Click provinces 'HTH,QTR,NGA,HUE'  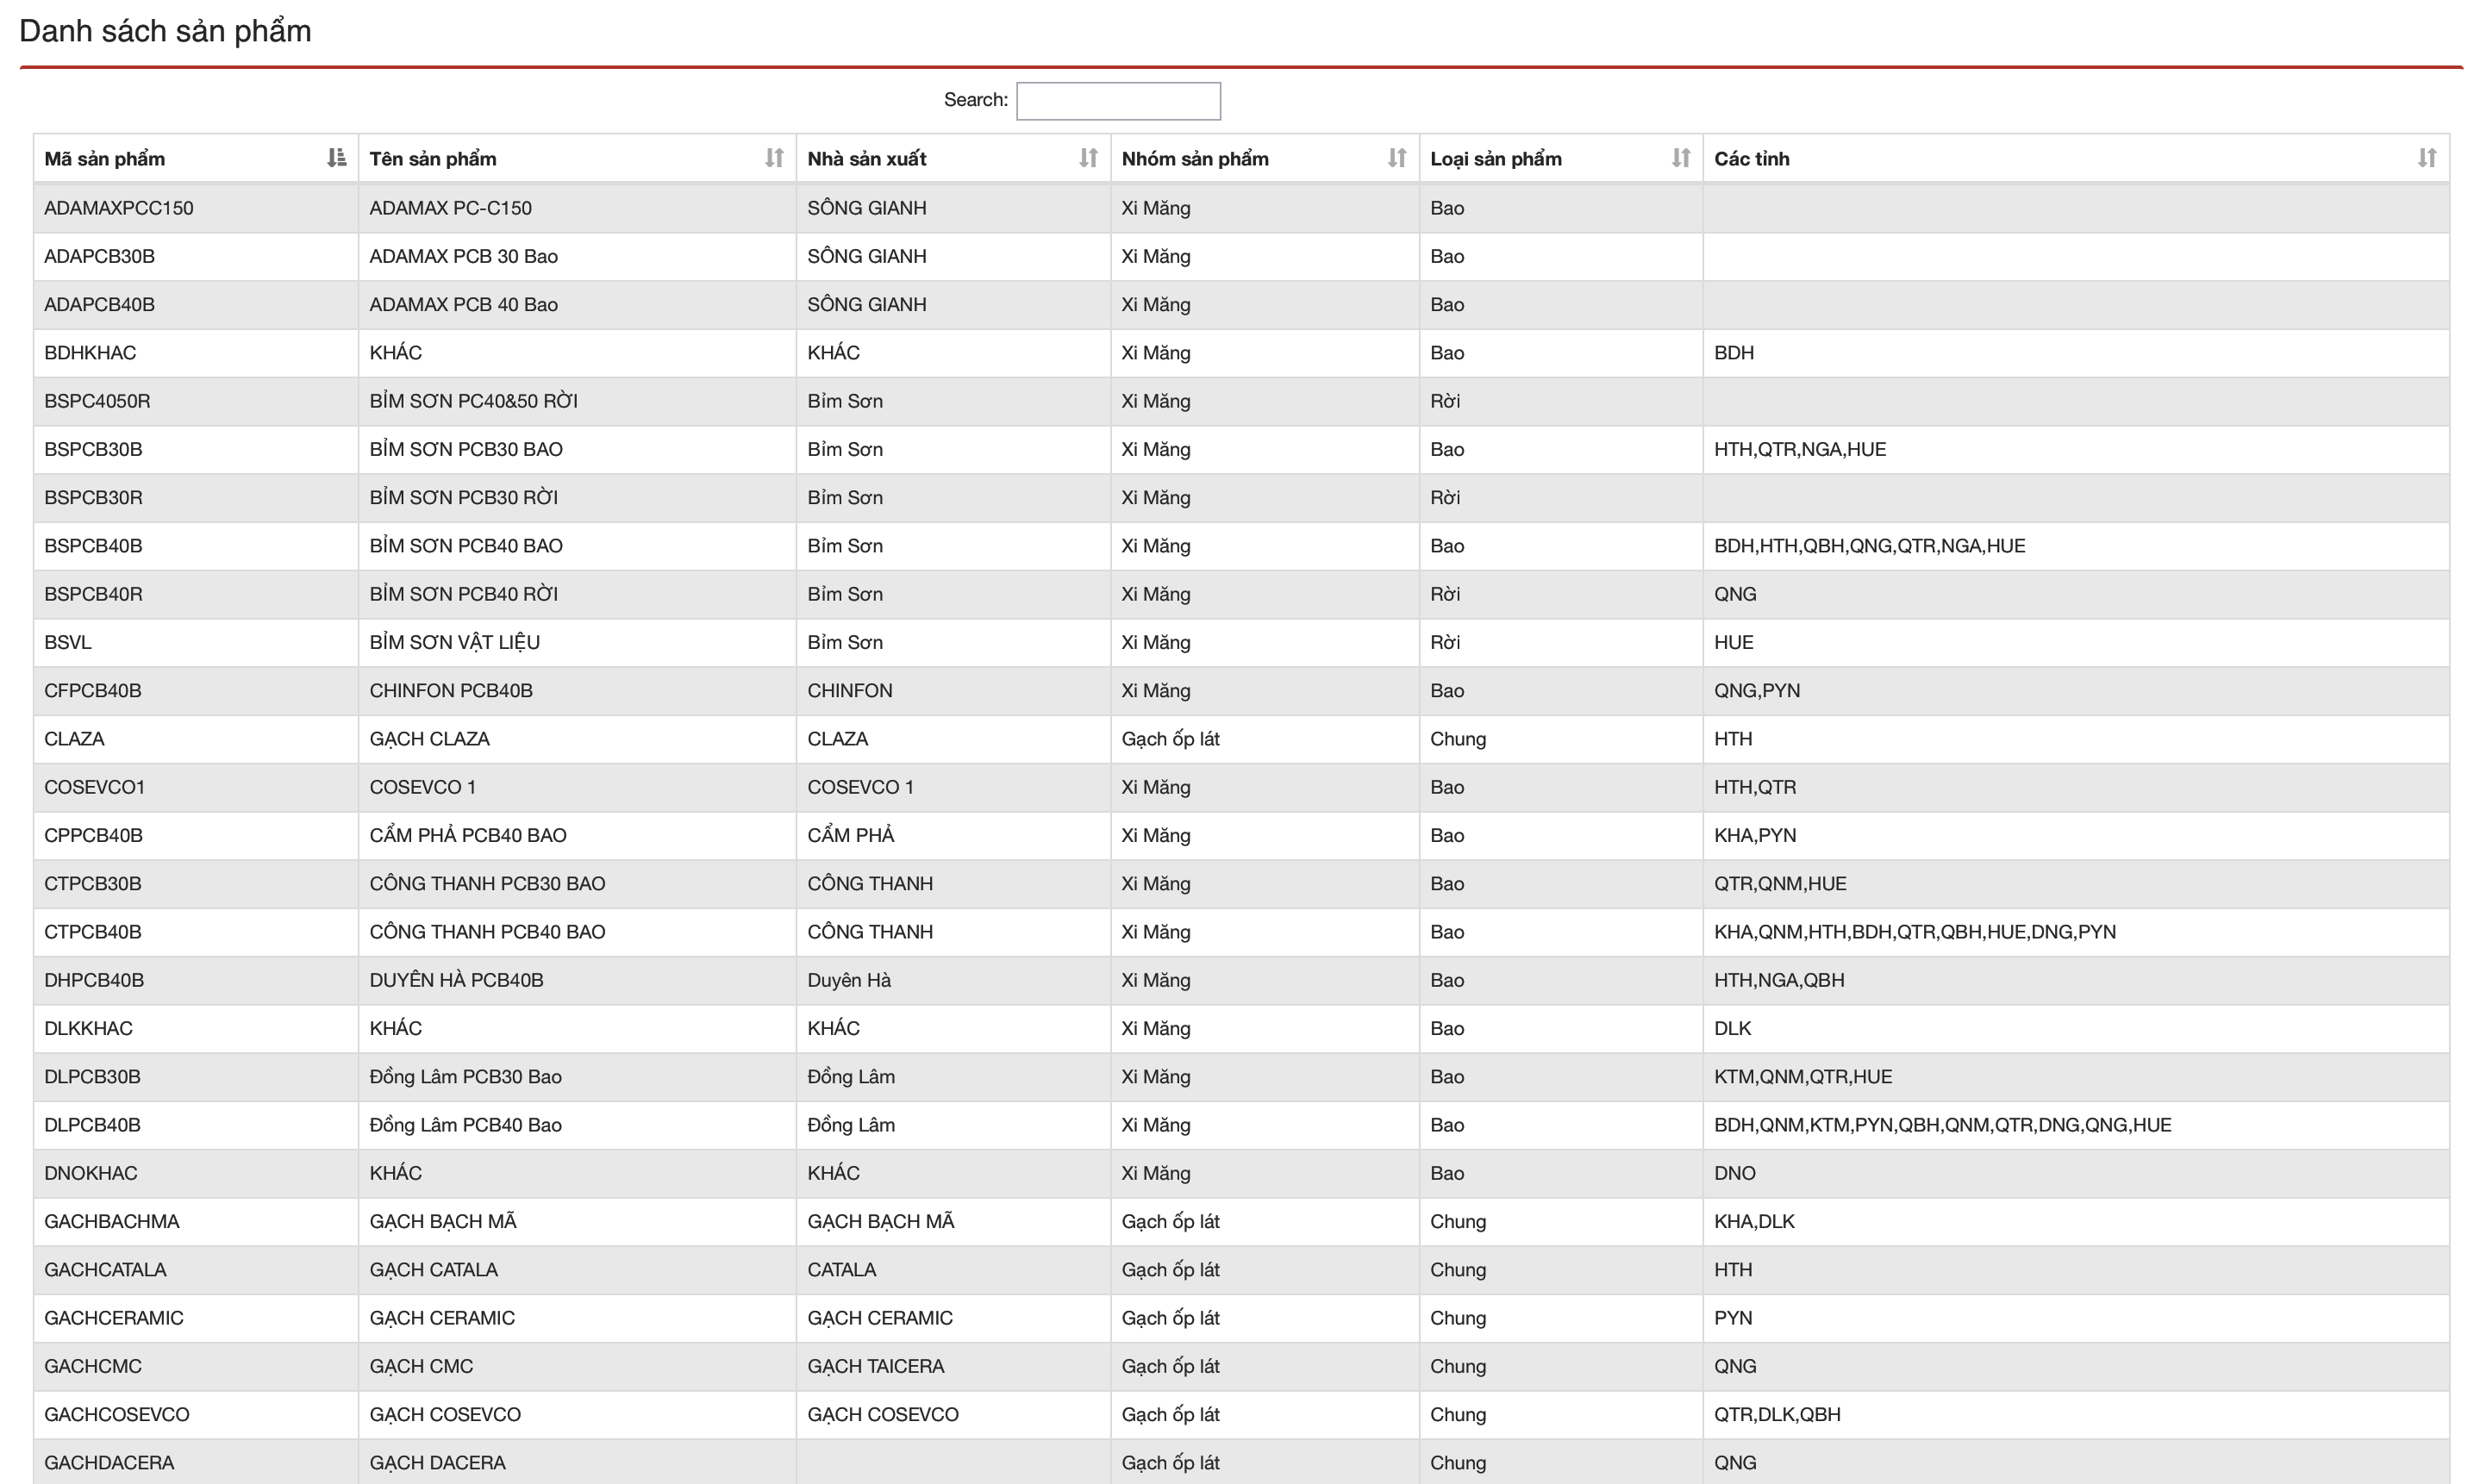pos(1800,449)
